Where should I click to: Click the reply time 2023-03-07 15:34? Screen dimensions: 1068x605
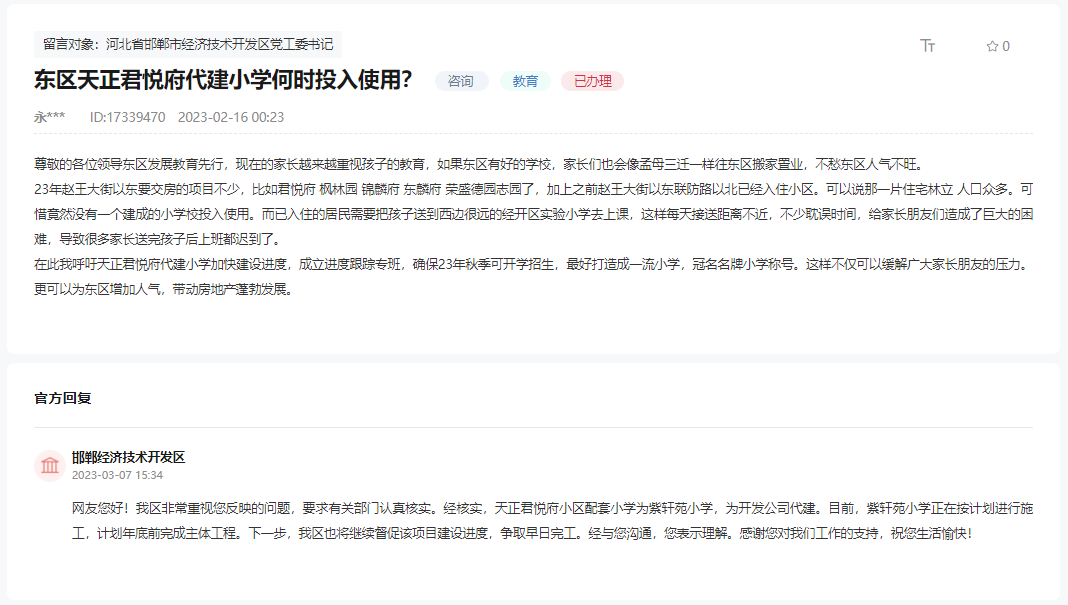117,475
